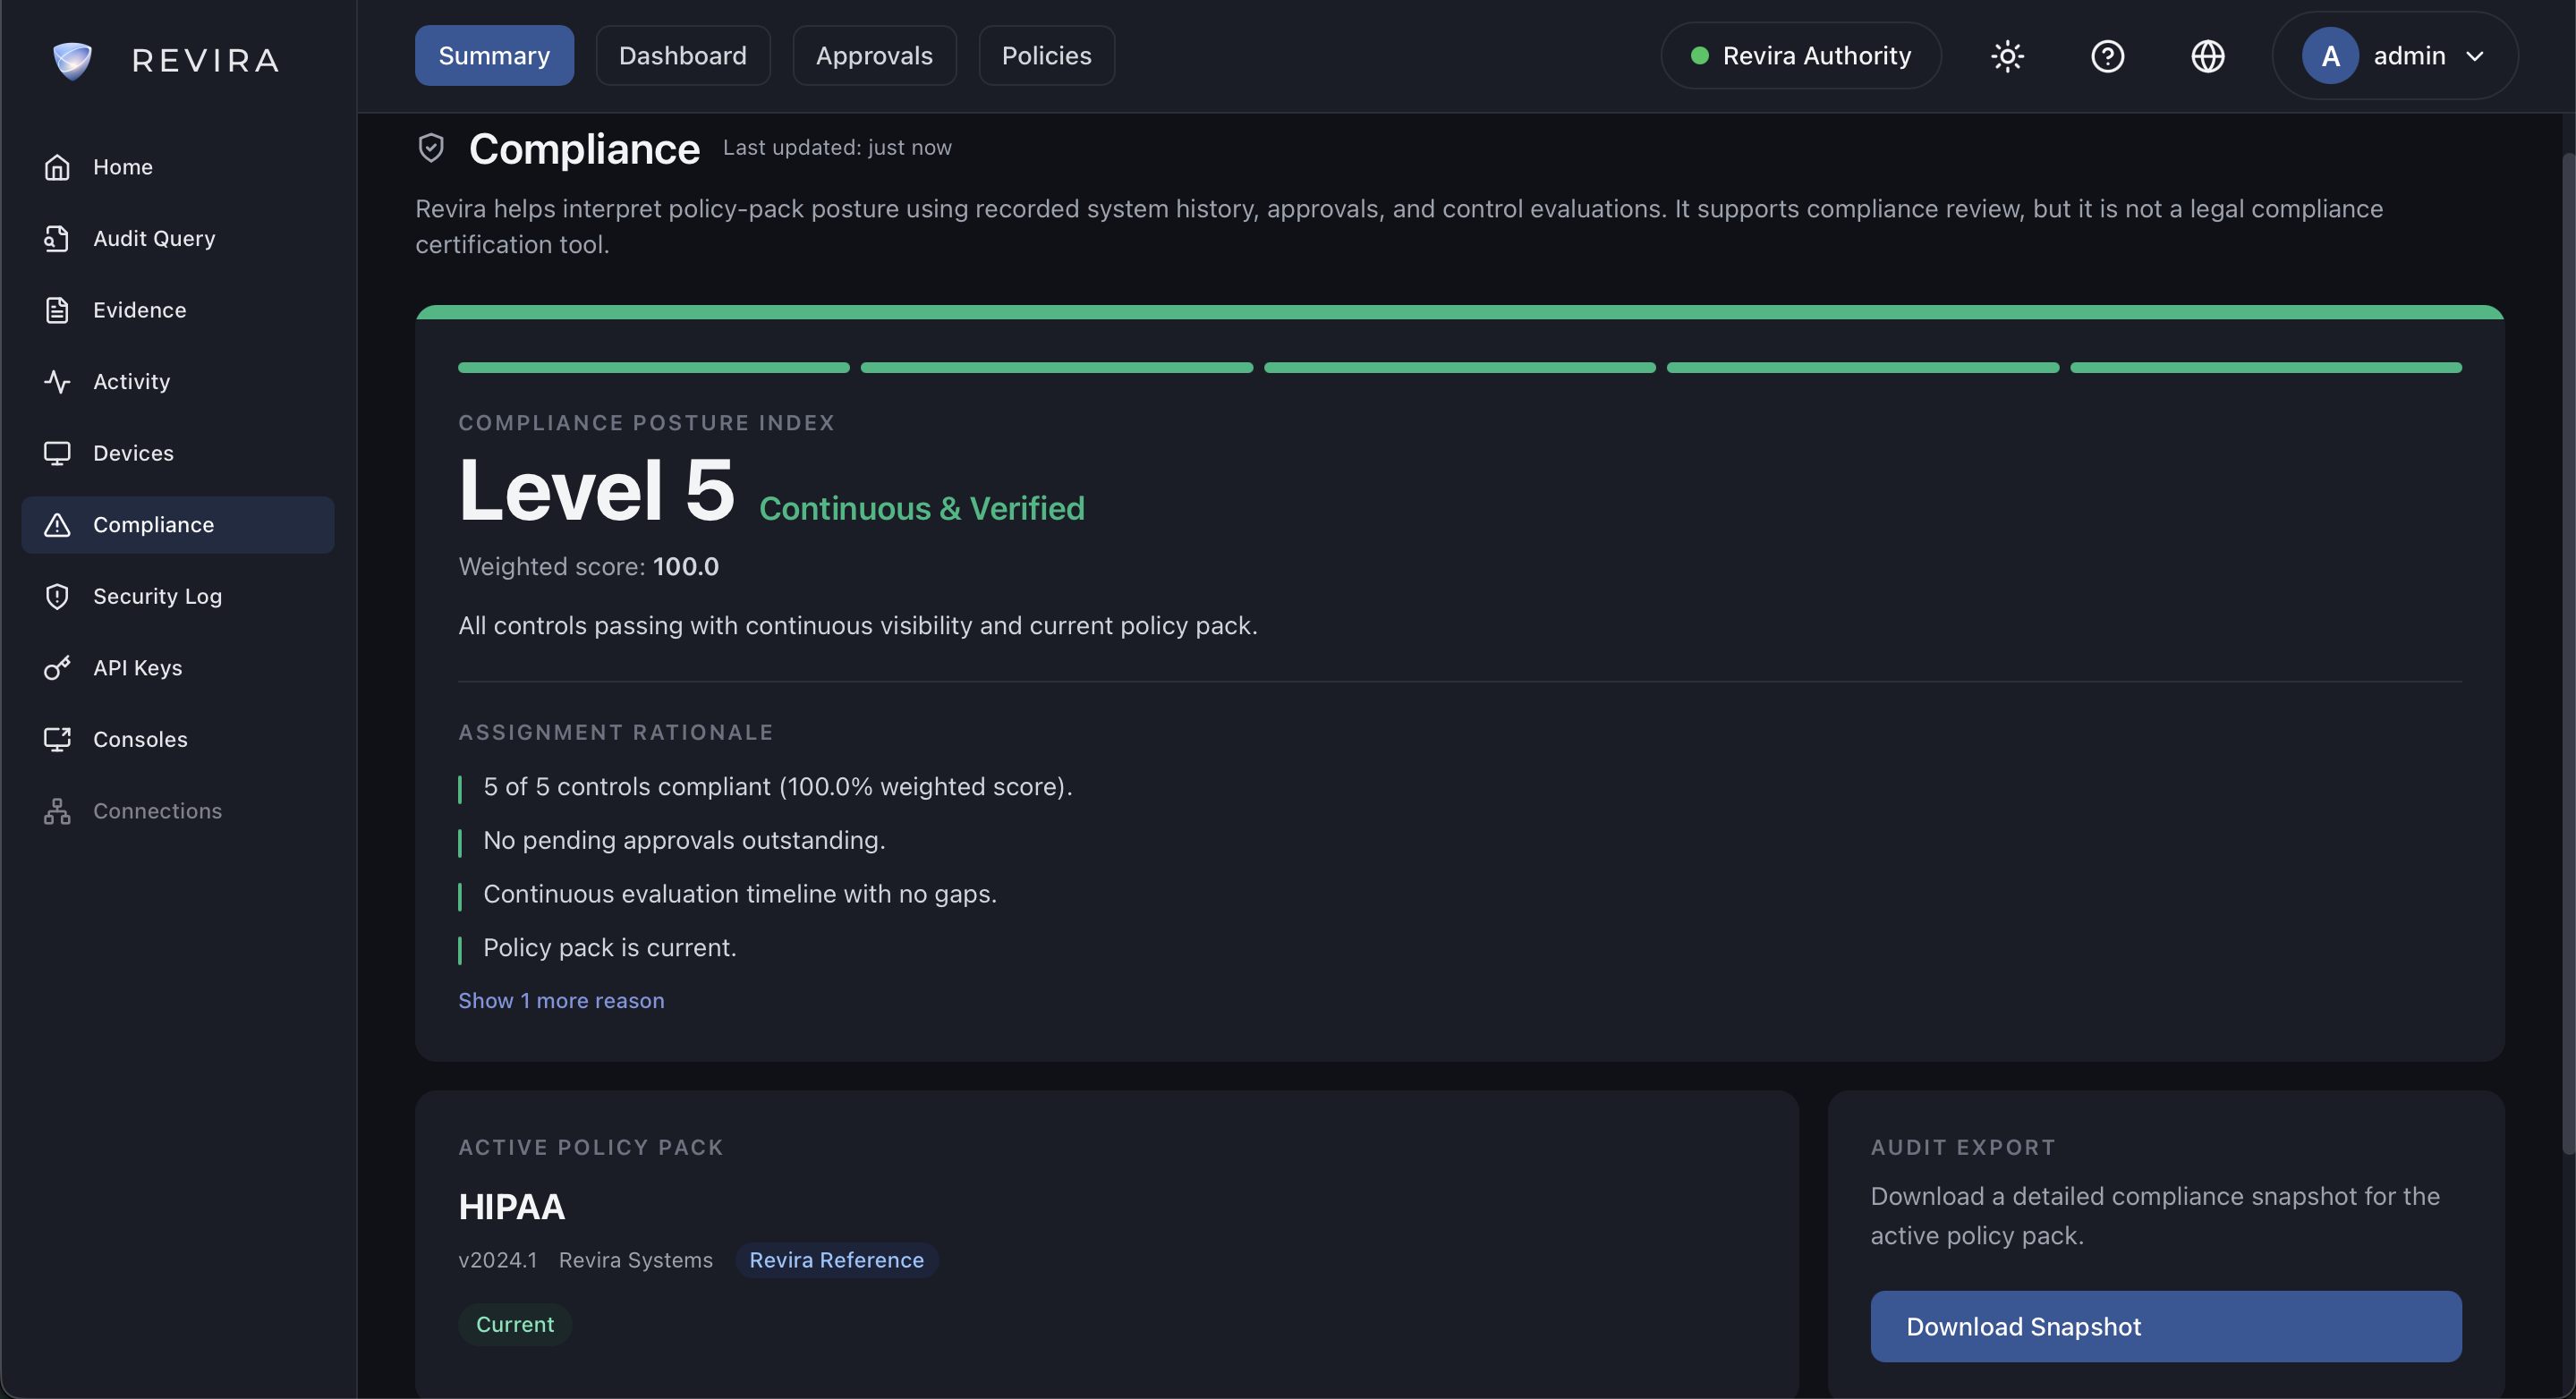Click the Download Snapshot button
The height and width of the screenshot is (1399, 2576).
click(2166, 1327)
